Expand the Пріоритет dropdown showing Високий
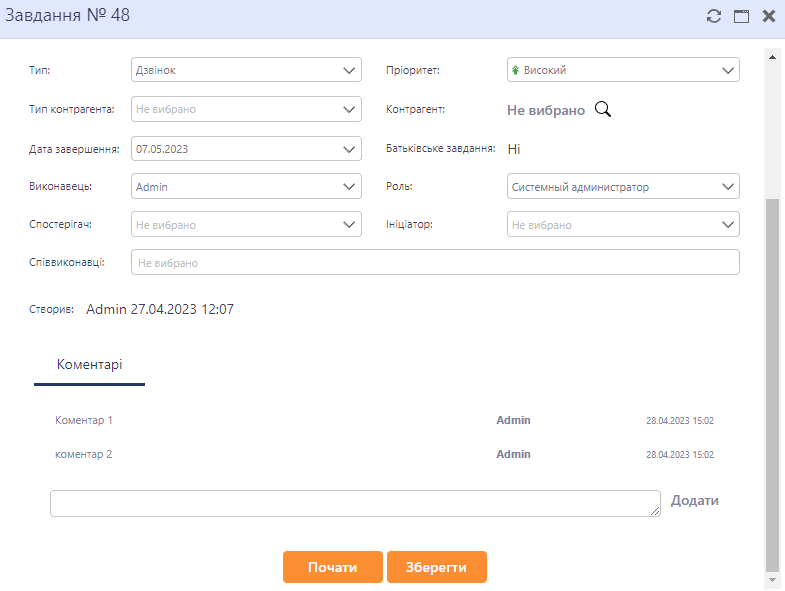 pos(623,70)
